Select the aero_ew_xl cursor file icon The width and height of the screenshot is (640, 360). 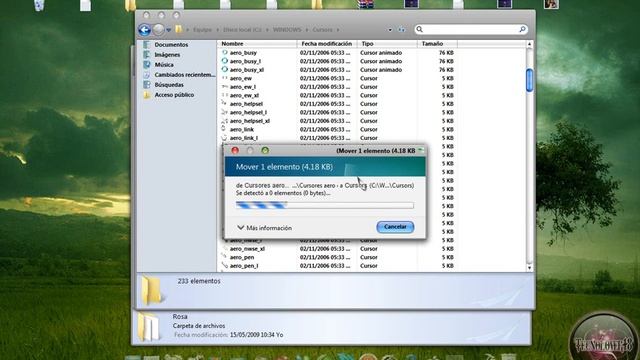[224, 95]
